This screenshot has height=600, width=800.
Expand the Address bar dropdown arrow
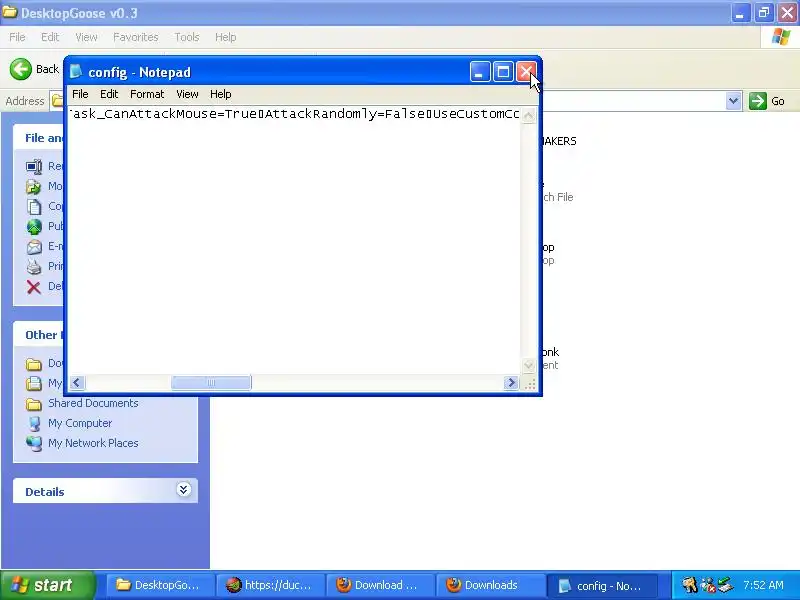(733, 101)
